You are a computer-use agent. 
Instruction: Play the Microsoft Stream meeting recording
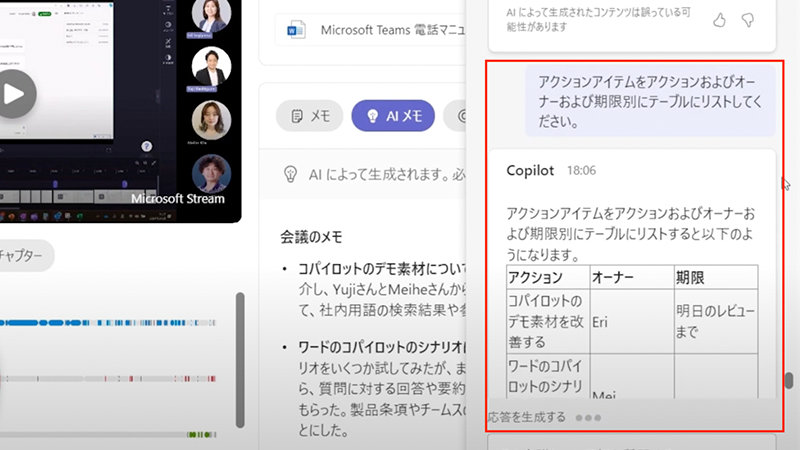[x=11, y=94]
